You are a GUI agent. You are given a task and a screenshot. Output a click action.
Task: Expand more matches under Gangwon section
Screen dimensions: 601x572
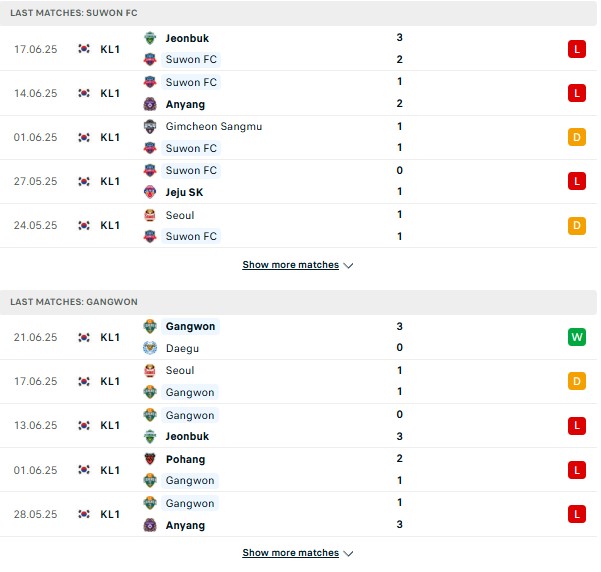coord(291,553)
